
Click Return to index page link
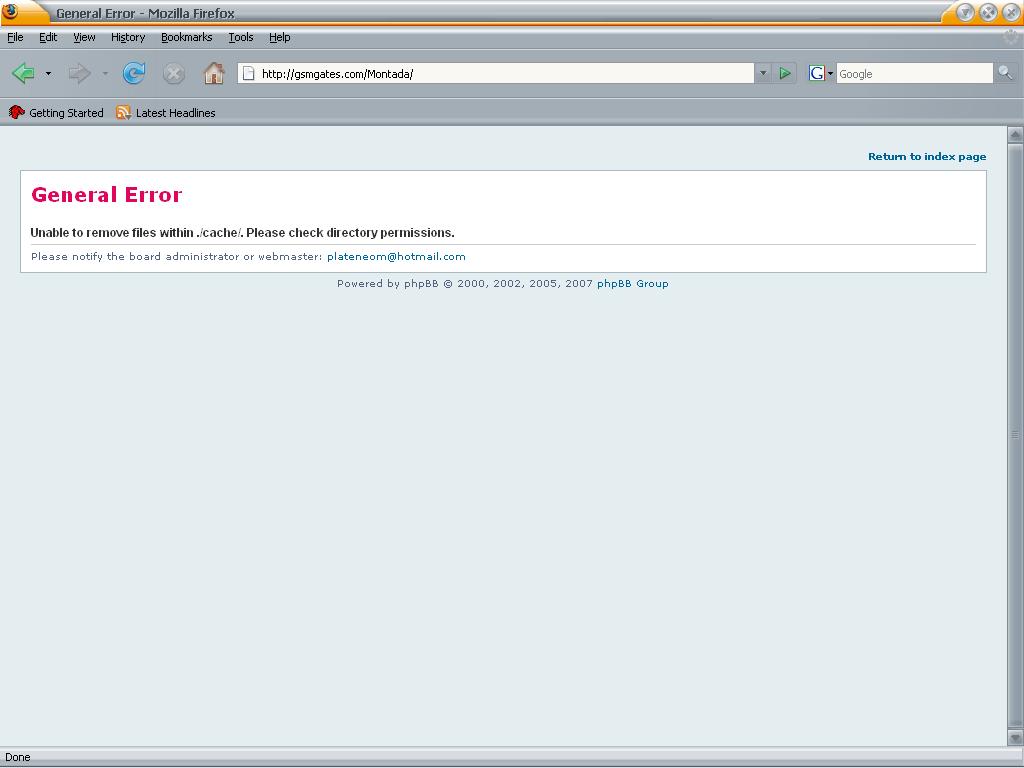click(926, 156)
